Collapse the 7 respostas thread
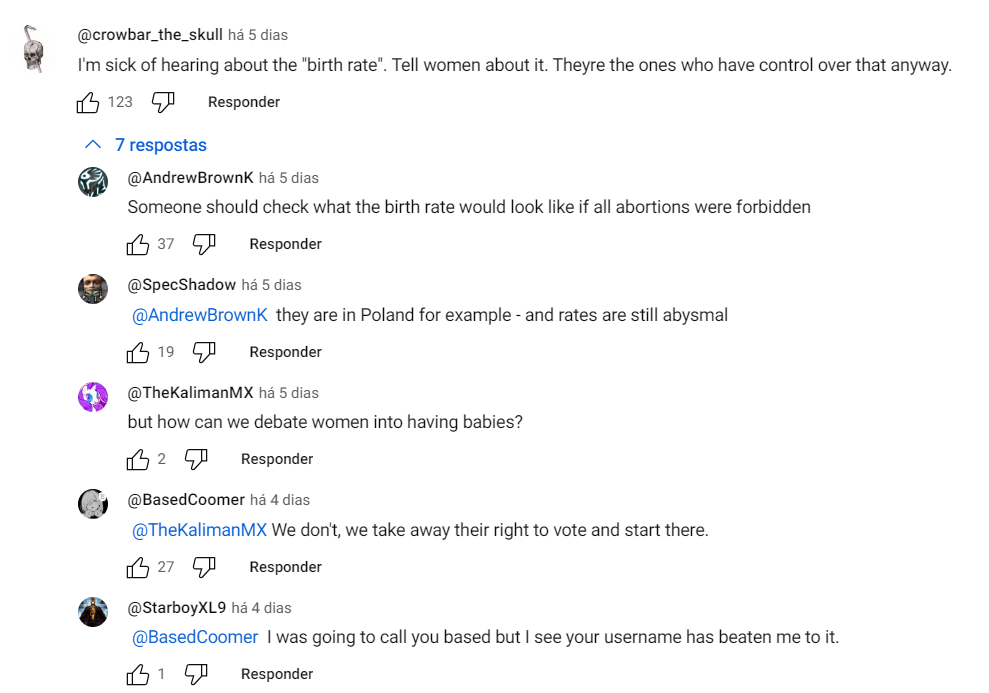The height and width of the screenshot is (693, 989). pos(146,145)
